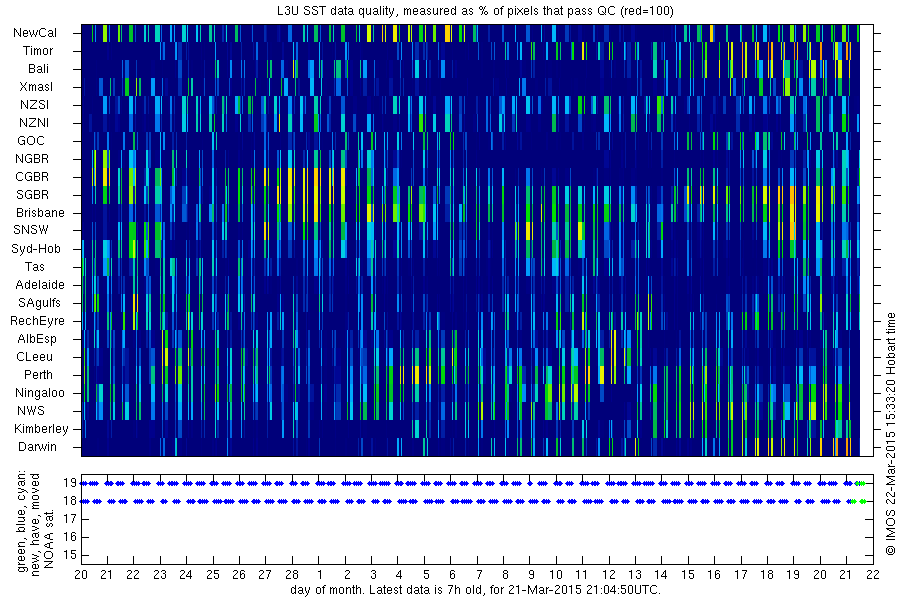Click the Brisbane region label

pyautogui.click(x=40, y=212)
